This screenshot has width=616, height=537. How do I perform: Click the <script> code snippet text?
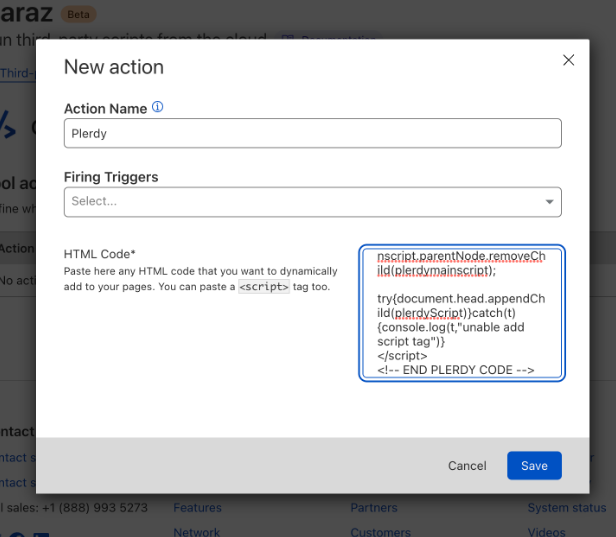[264, 286]
